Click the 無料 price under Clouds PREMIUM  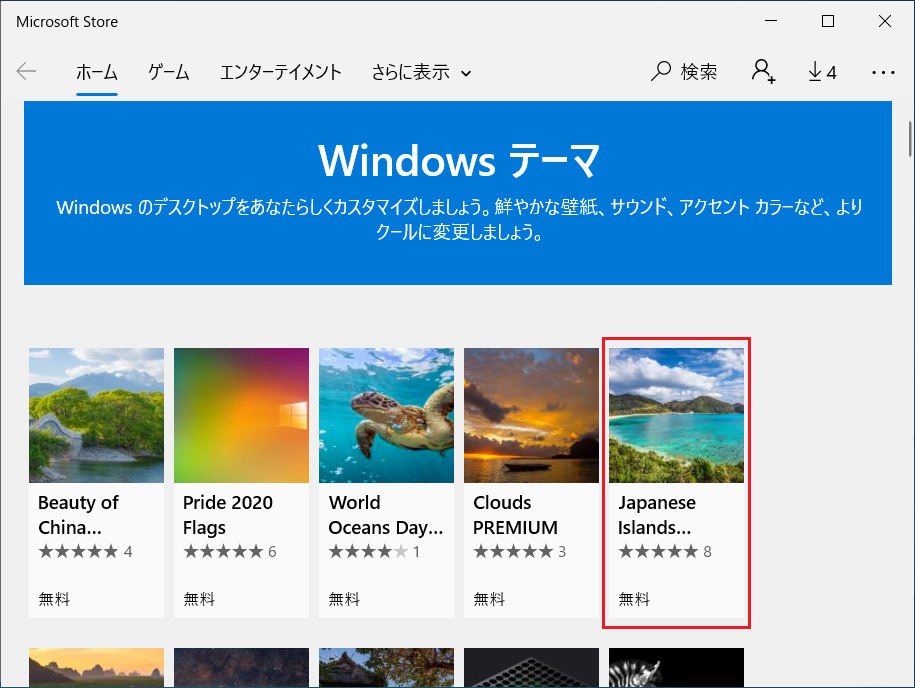489,599
